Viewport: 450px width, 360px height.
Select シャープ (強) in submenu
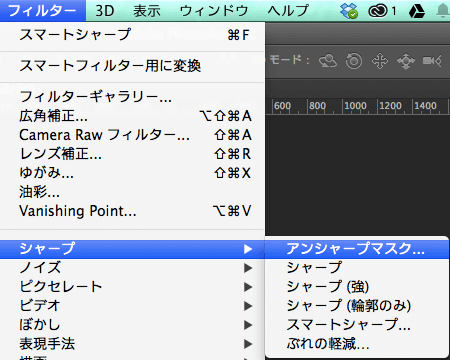[x=357, y=287]
